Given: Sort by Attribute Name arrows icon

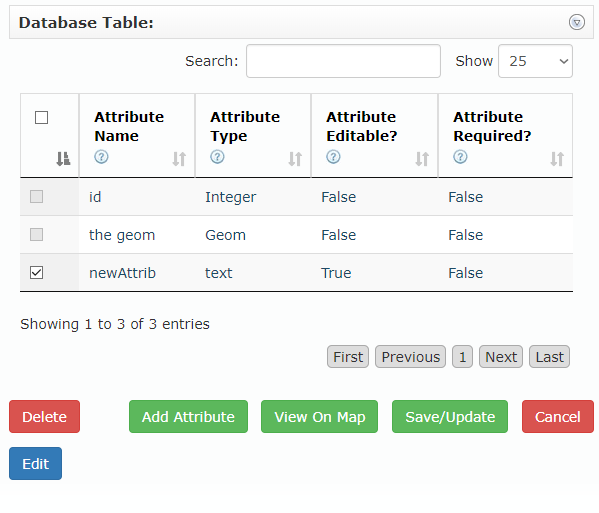Looking at the screenshot, I should point(179,159).
